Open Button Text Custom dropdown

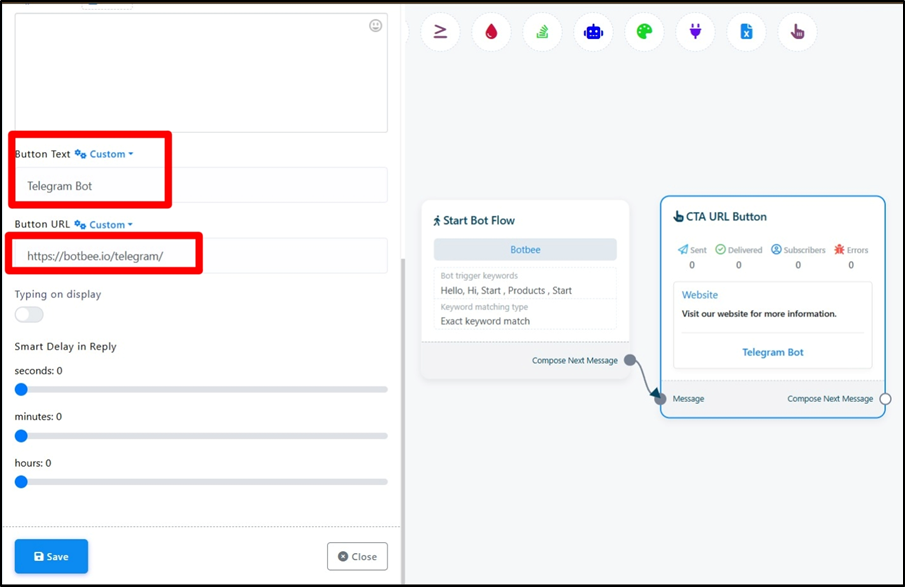(x=105, y=155)
